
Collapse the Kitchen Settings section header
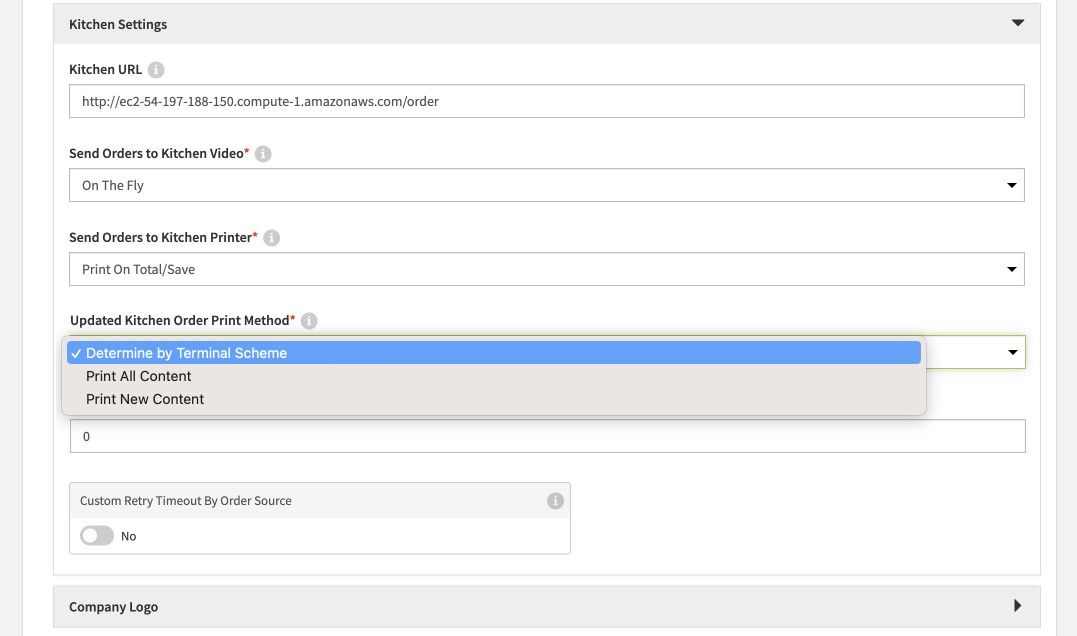(117, 23)
